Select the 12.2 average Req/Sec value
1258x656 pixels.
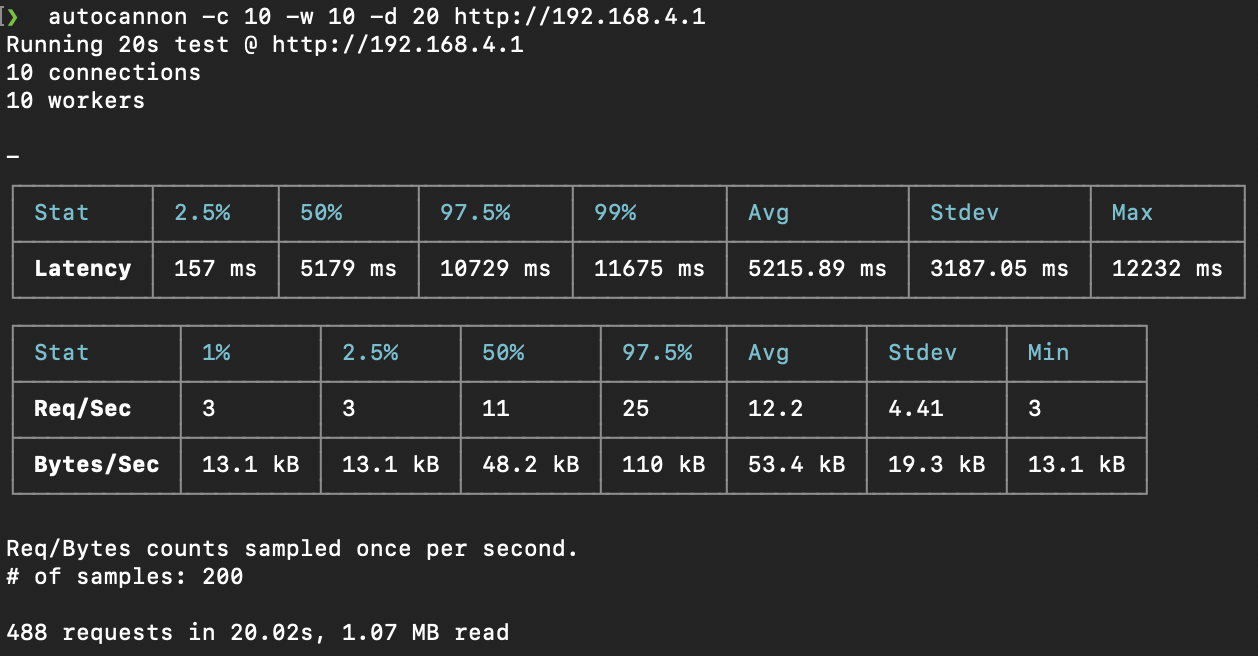775,409
